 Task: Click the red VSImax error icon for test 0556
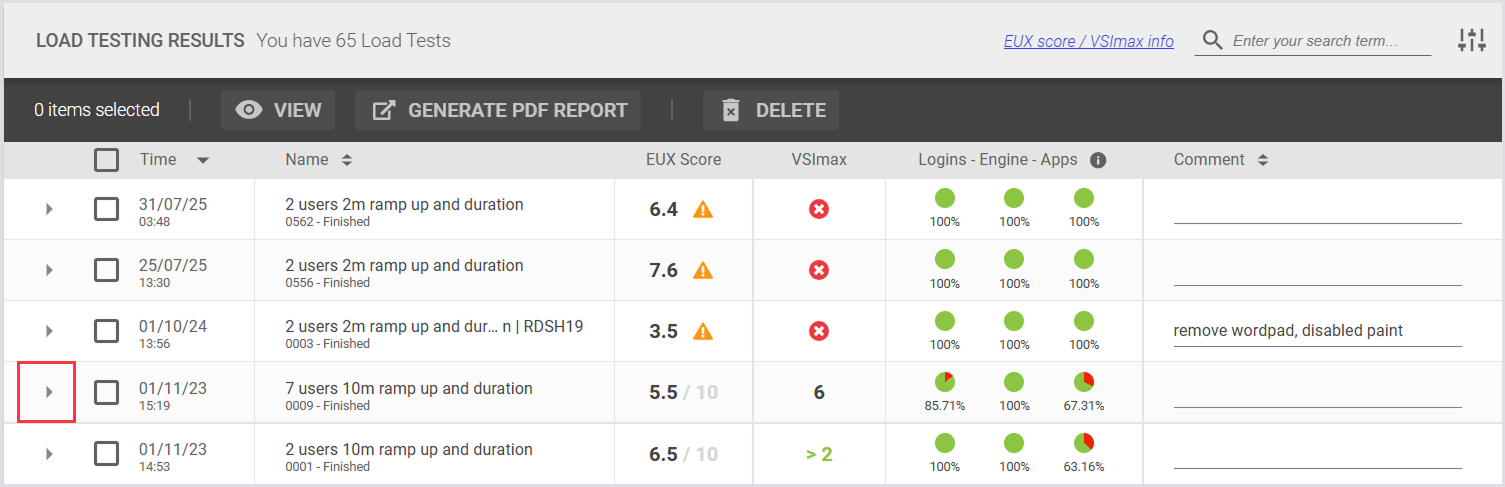pyautogui.click(x=819, y=270)
